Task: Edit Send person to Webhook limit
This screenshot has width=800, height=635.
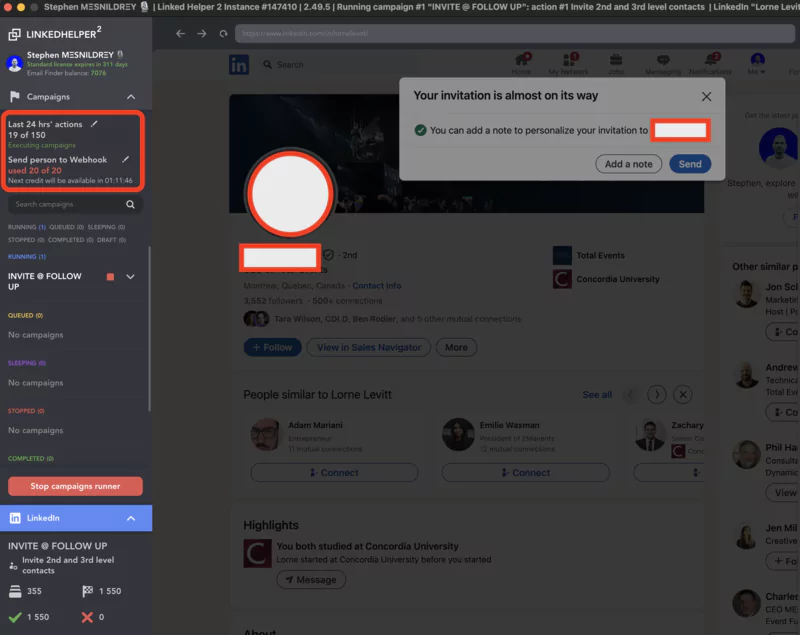Action: pos(126,160)
